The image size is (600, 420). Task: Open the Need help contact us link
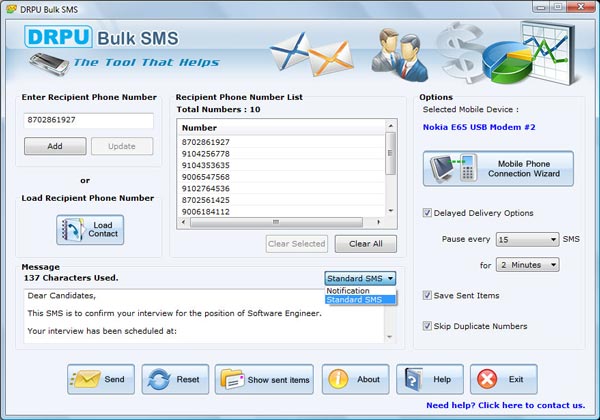tap(505, 405)
